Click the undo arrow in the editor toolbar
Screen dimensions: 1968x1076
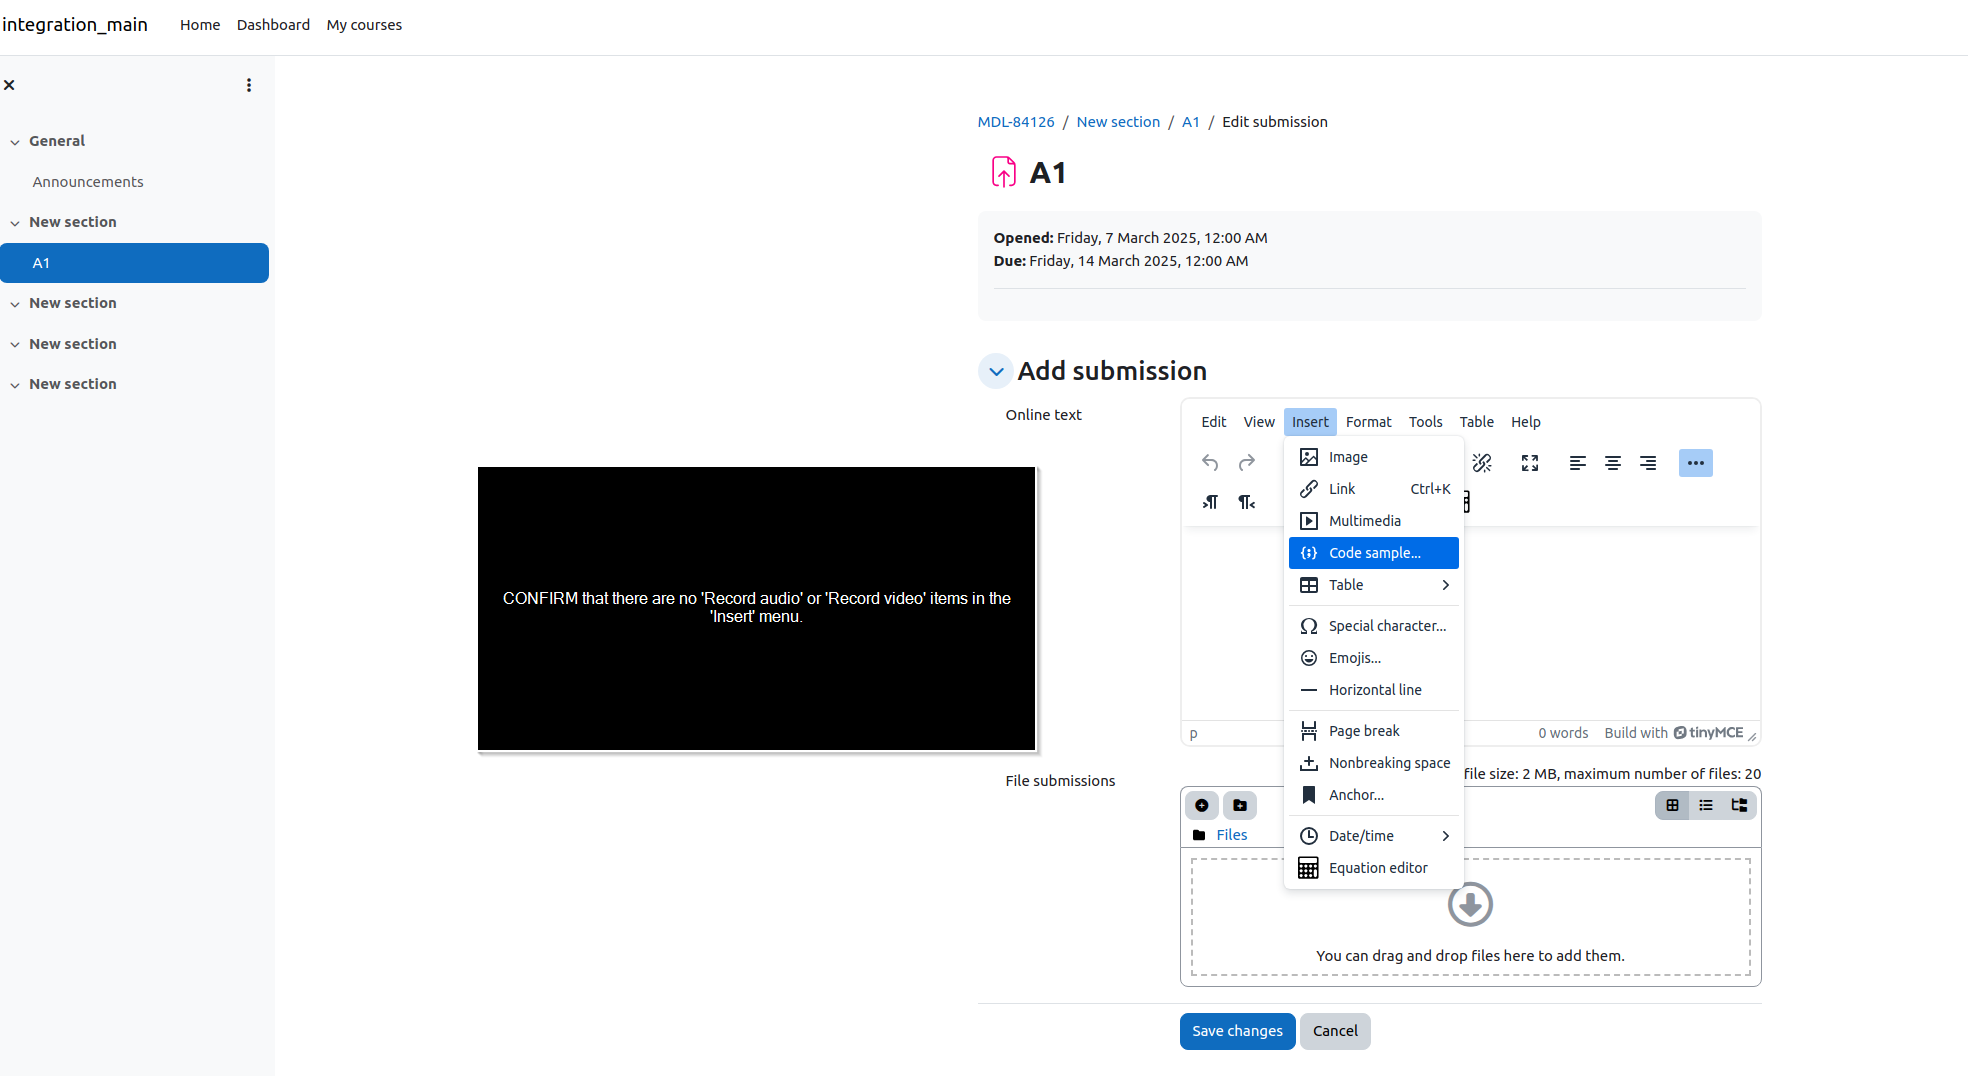point(1210,463)
